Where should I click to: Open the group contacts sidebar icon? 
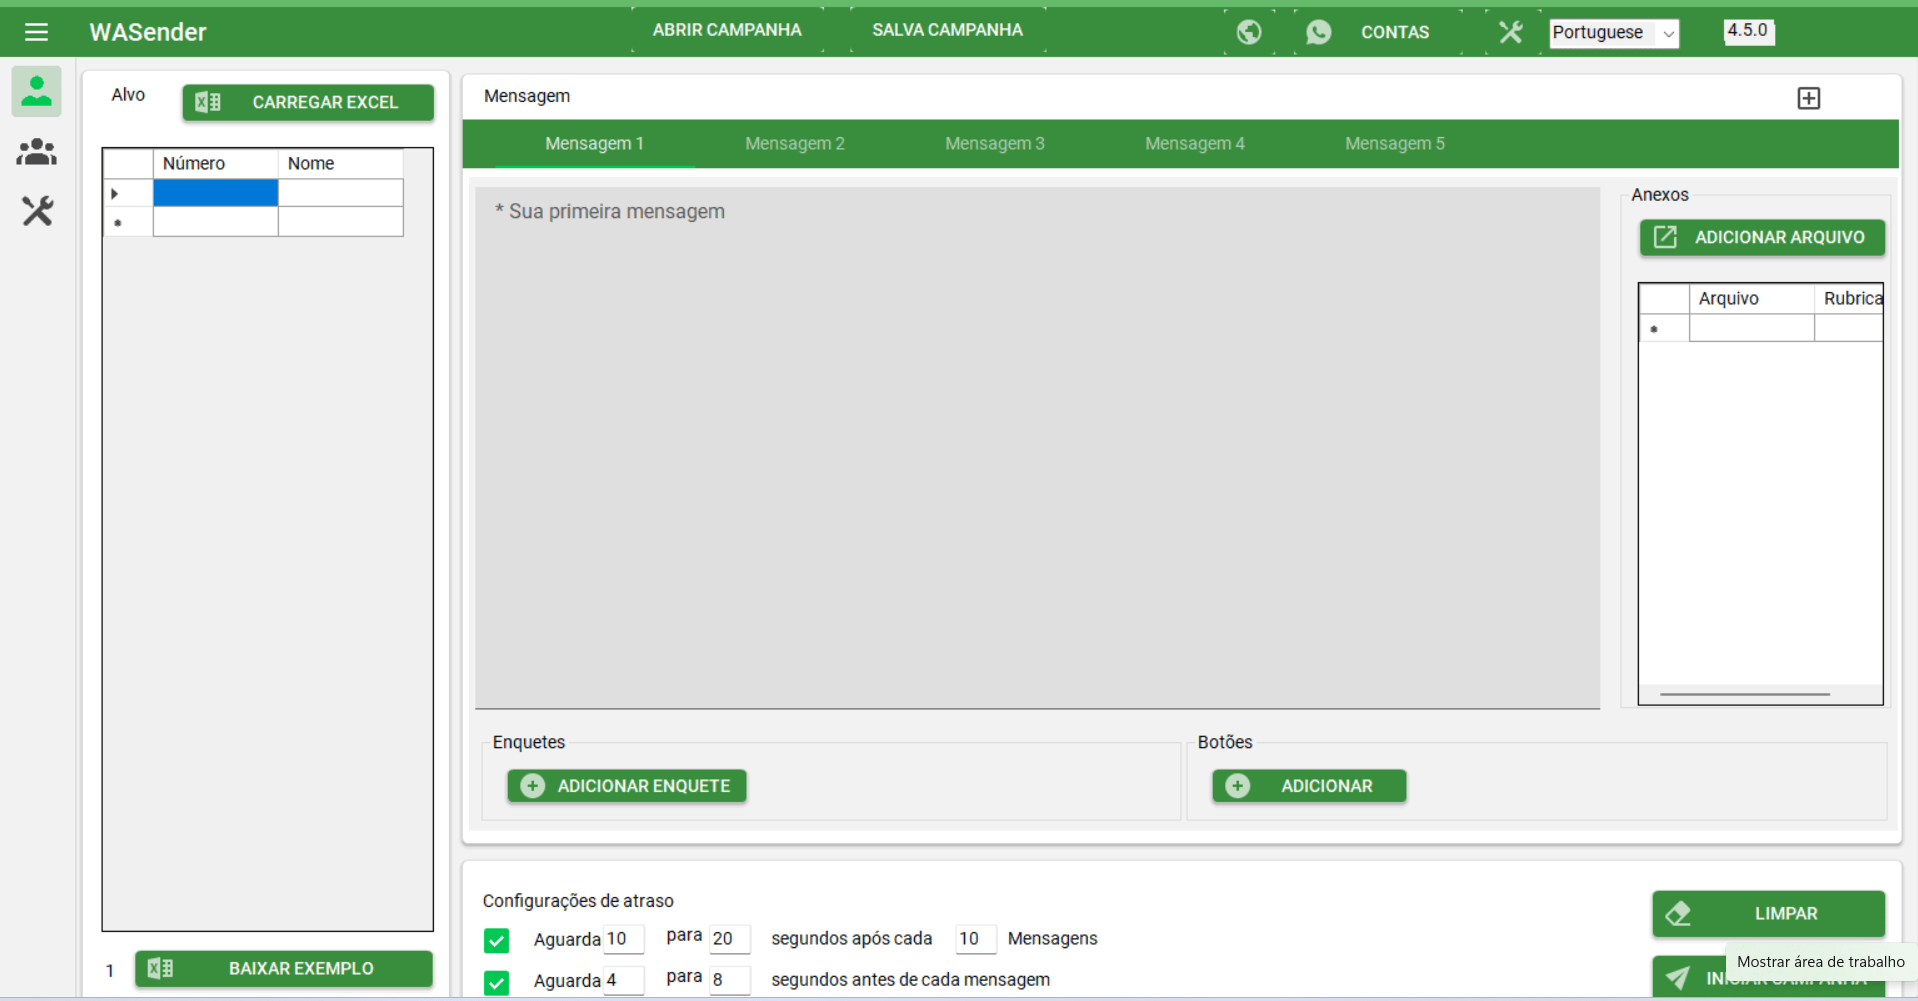37,152
